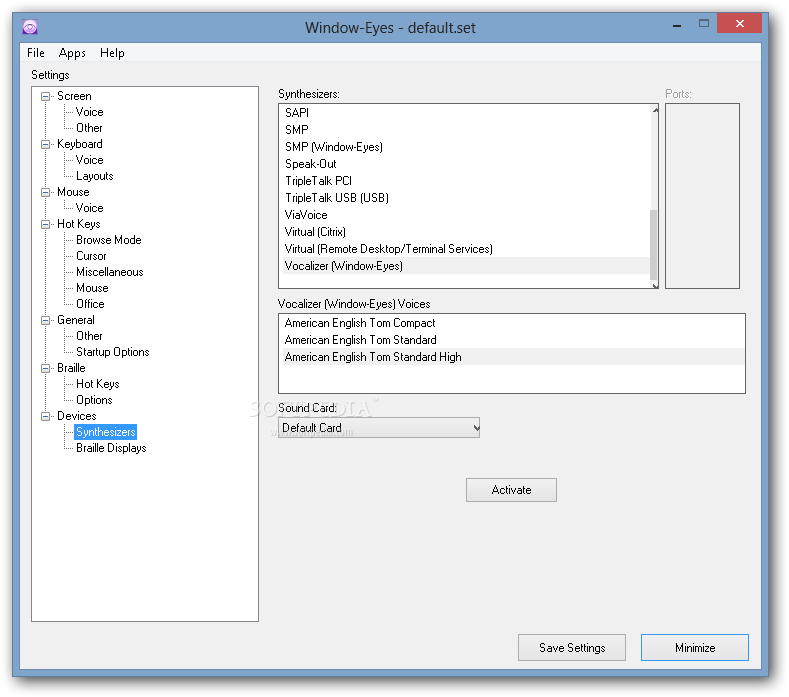The height and width of the screenshot is (697, 789).
Task: Minimize window via title bar button
Action: [677, 24]
